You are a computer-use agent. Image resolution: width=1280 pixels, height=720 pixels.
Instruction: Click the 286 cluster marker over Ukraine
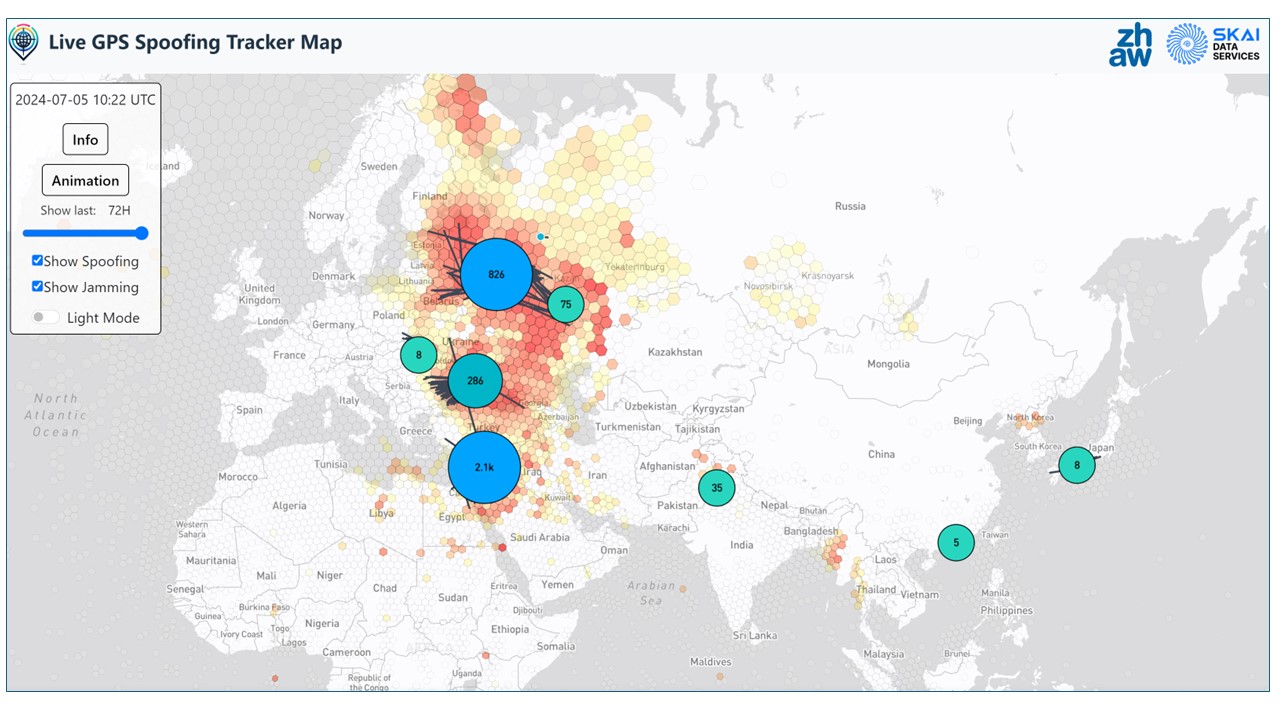click(477, 379)
